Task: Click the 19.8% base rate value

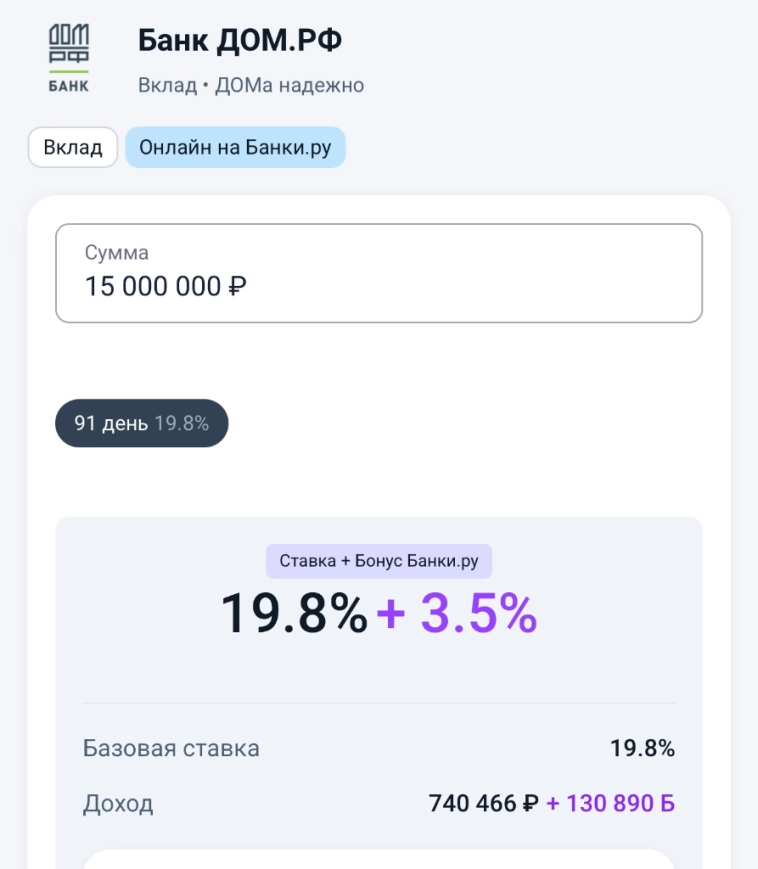Action: [x=642, y=748]
